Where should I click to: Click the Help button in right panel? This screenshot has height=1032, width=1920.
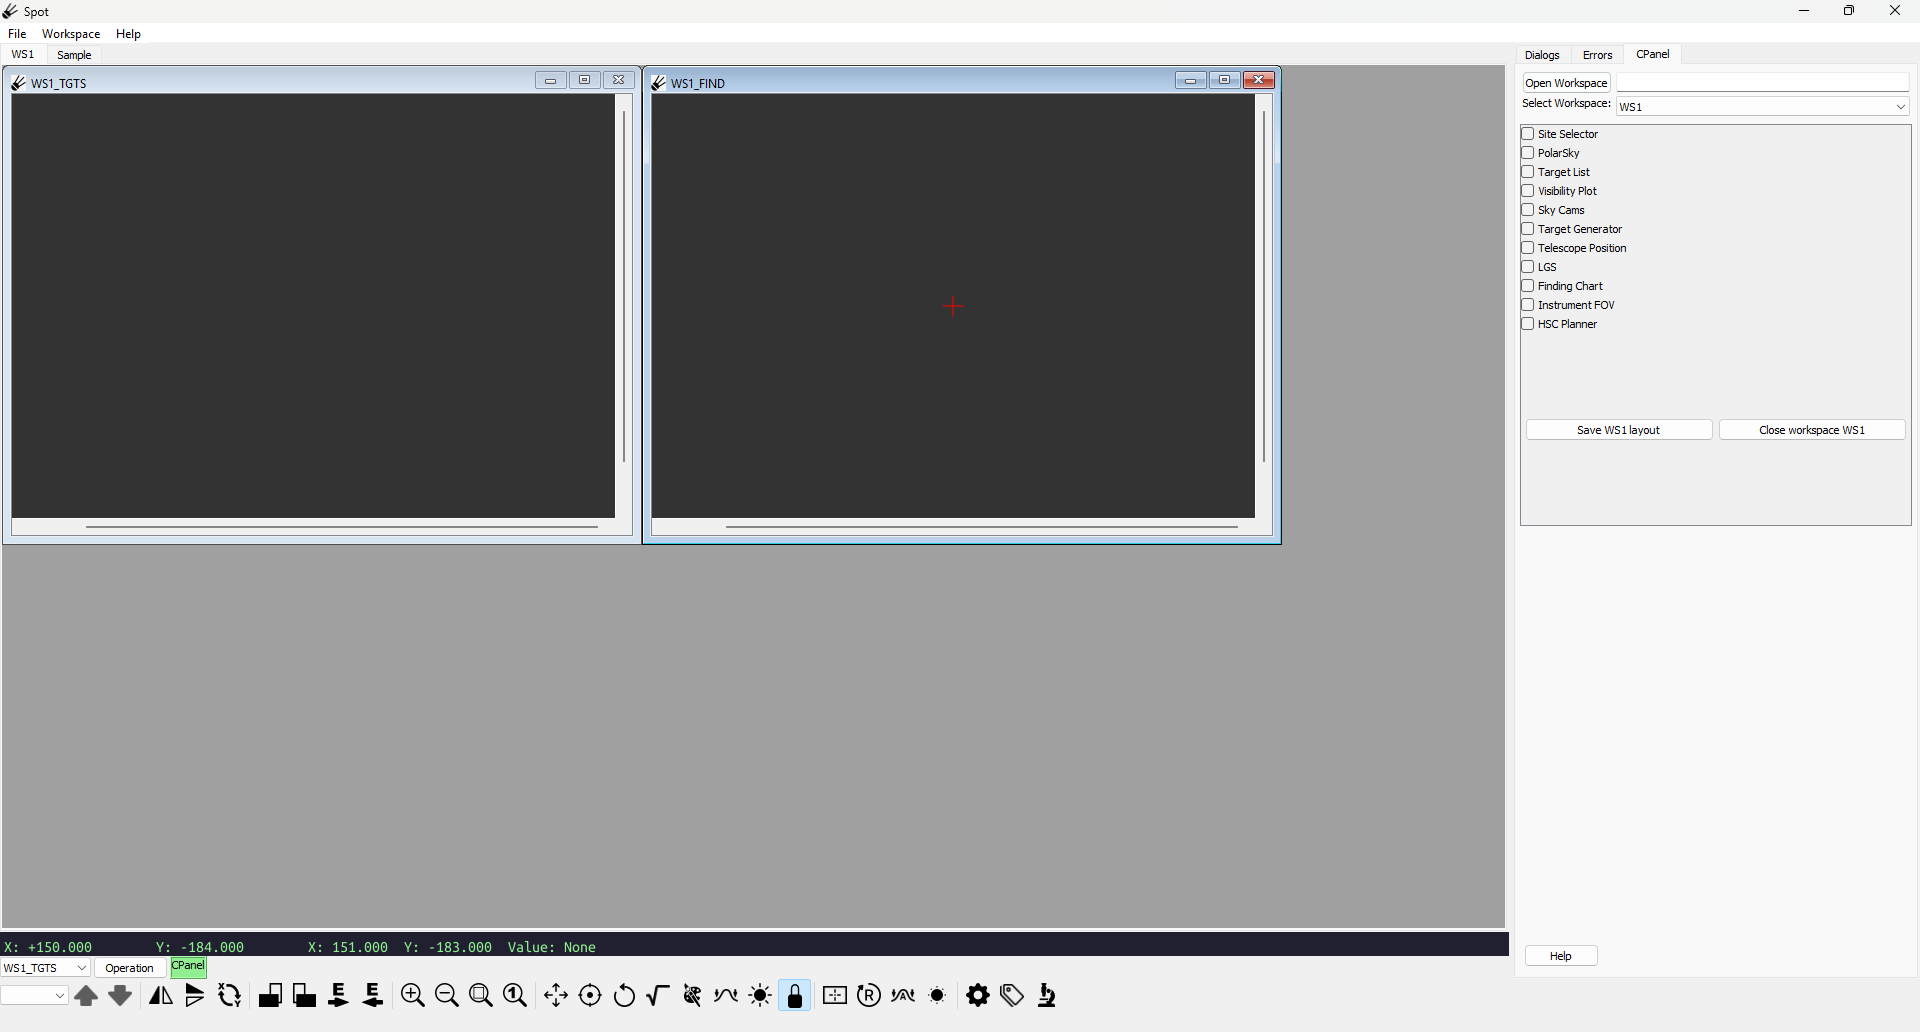[1561, 956]
